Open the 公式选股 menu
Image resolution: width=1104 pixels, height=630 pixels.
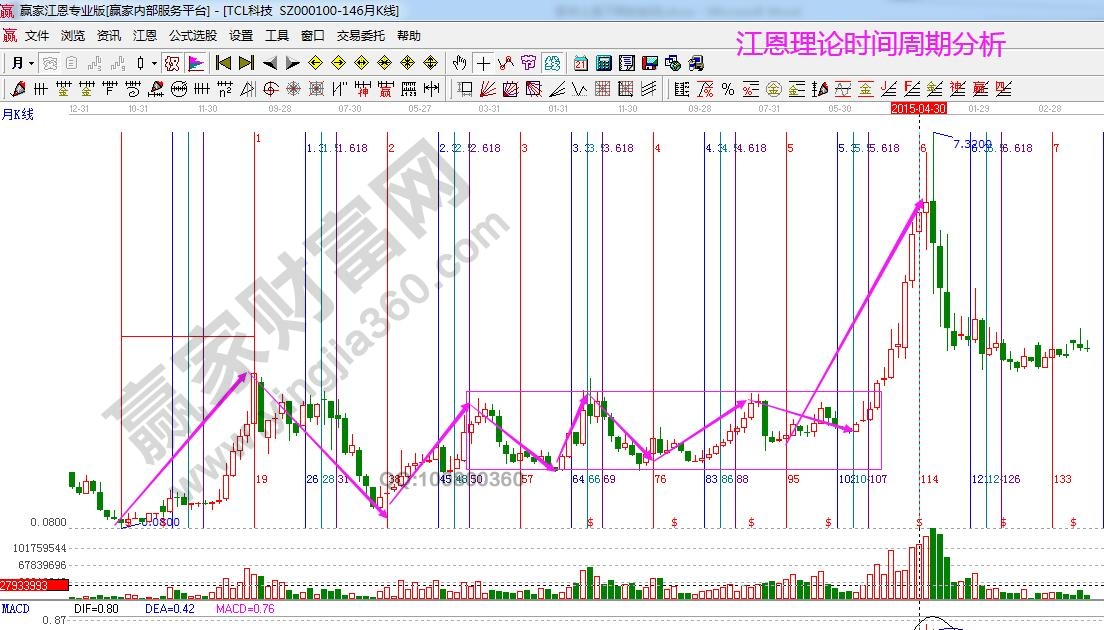pos(193,35)
